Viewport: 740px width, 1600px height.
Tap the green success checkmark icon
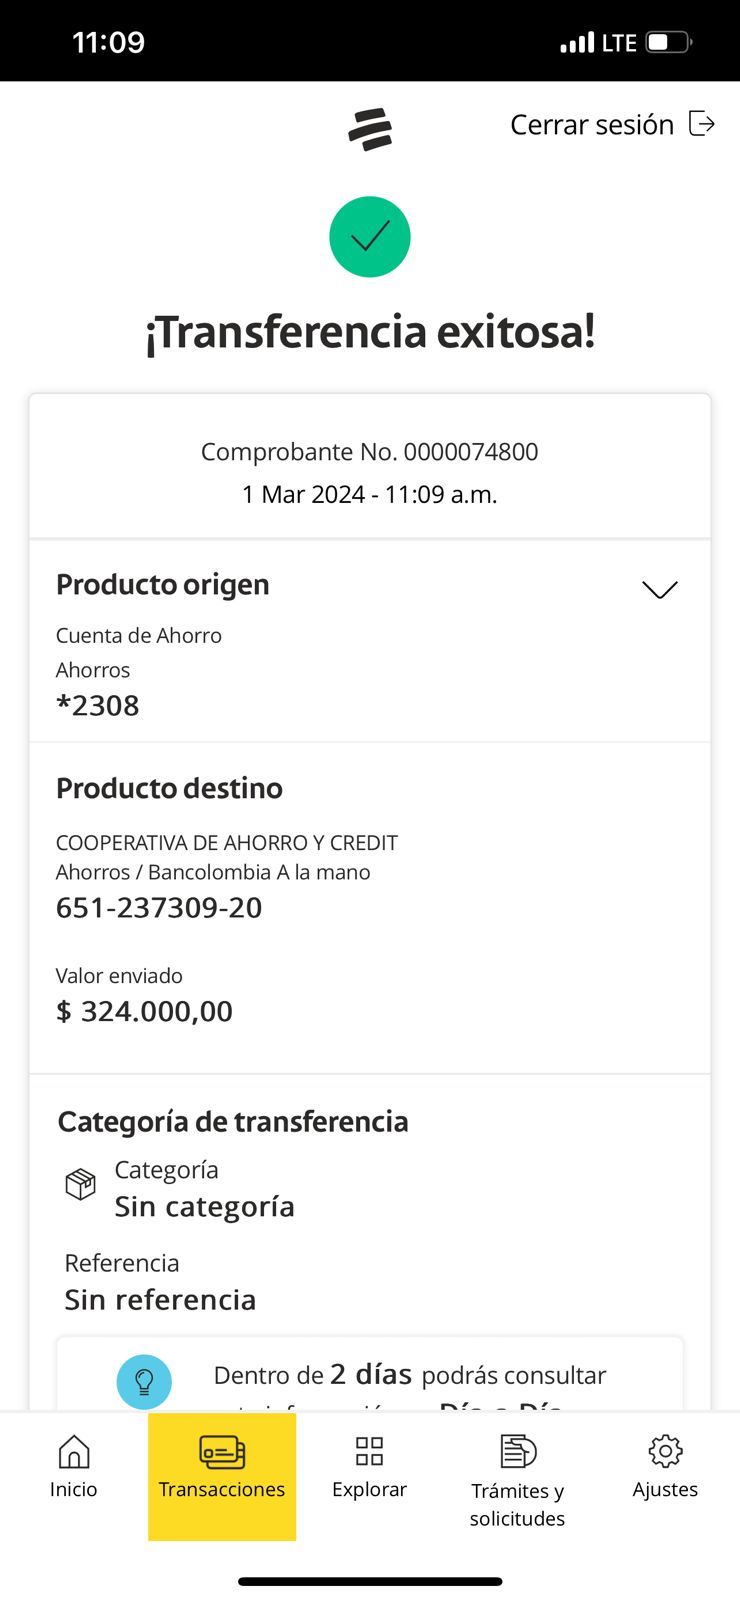click(370, 237)
